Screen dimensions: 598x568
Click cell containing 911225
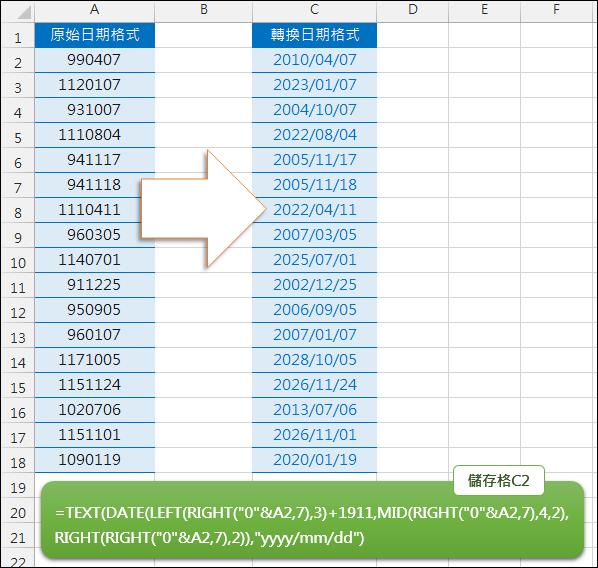pos(95,285)
